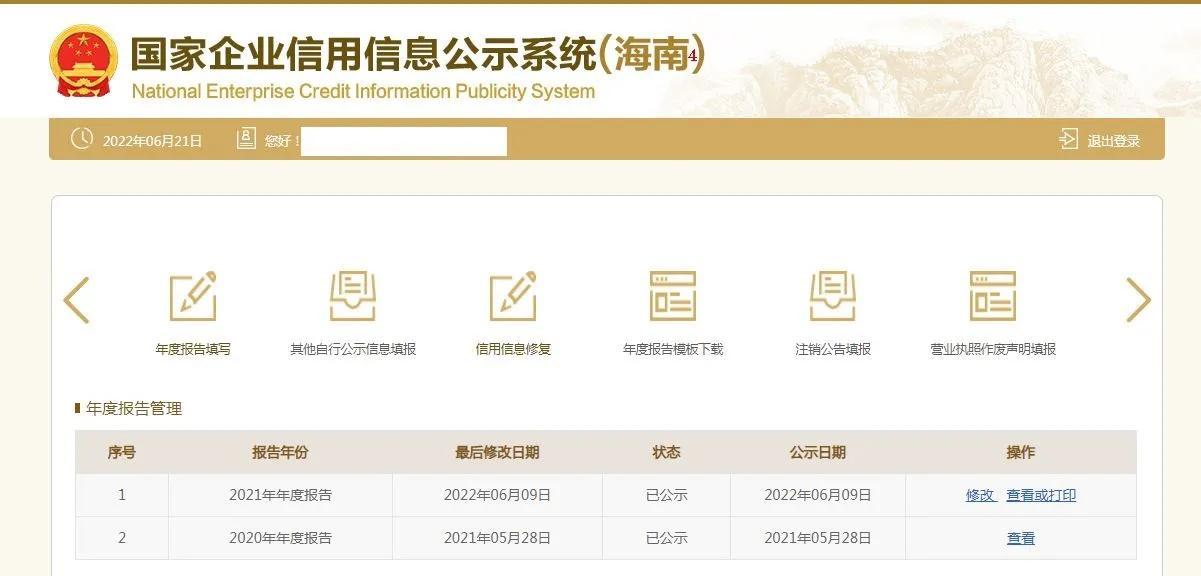Click 查看 for the 2020 annual report
Viewport: 1201px width, 576px height.
(1021, 538)
